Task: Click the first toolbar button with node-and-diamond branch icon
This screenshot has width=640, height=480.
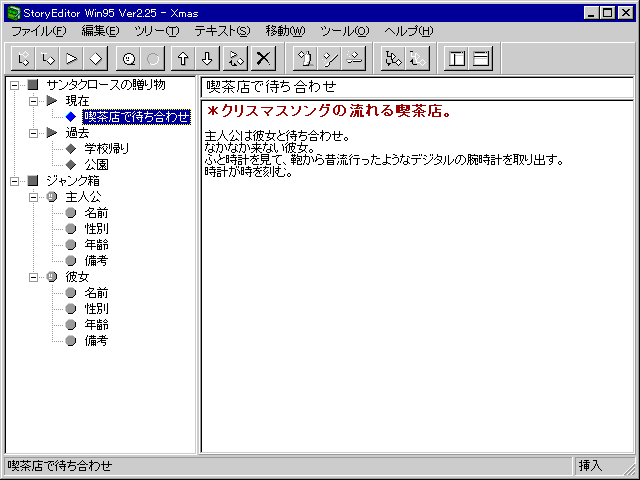Action: pyautogui.click(x=23, y=59)
